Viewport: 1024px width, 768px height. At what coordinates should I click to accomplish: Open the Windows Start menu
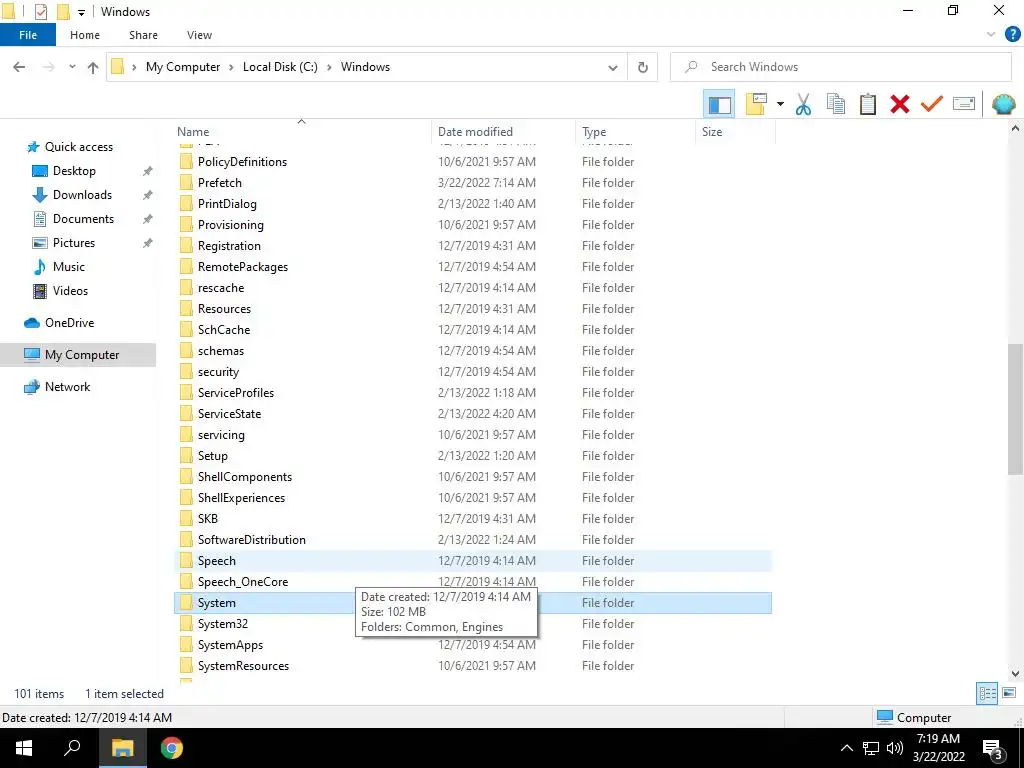click(x=24, y=748)
